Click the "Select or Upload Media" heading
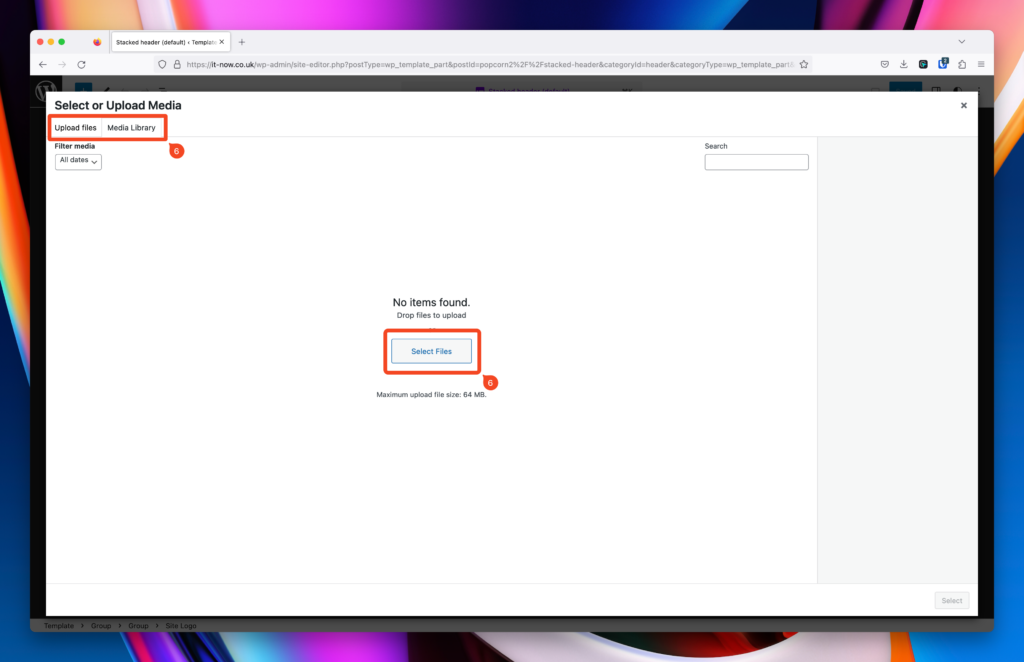This screenshot has width=1024, height=662. tap(118, 106)
